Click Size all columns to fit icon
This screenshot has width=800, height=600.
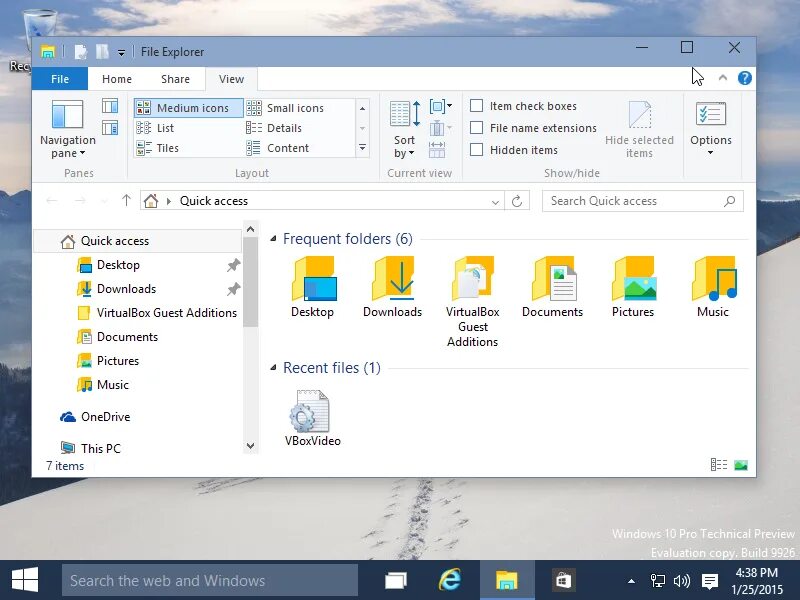tap(437, 149)
